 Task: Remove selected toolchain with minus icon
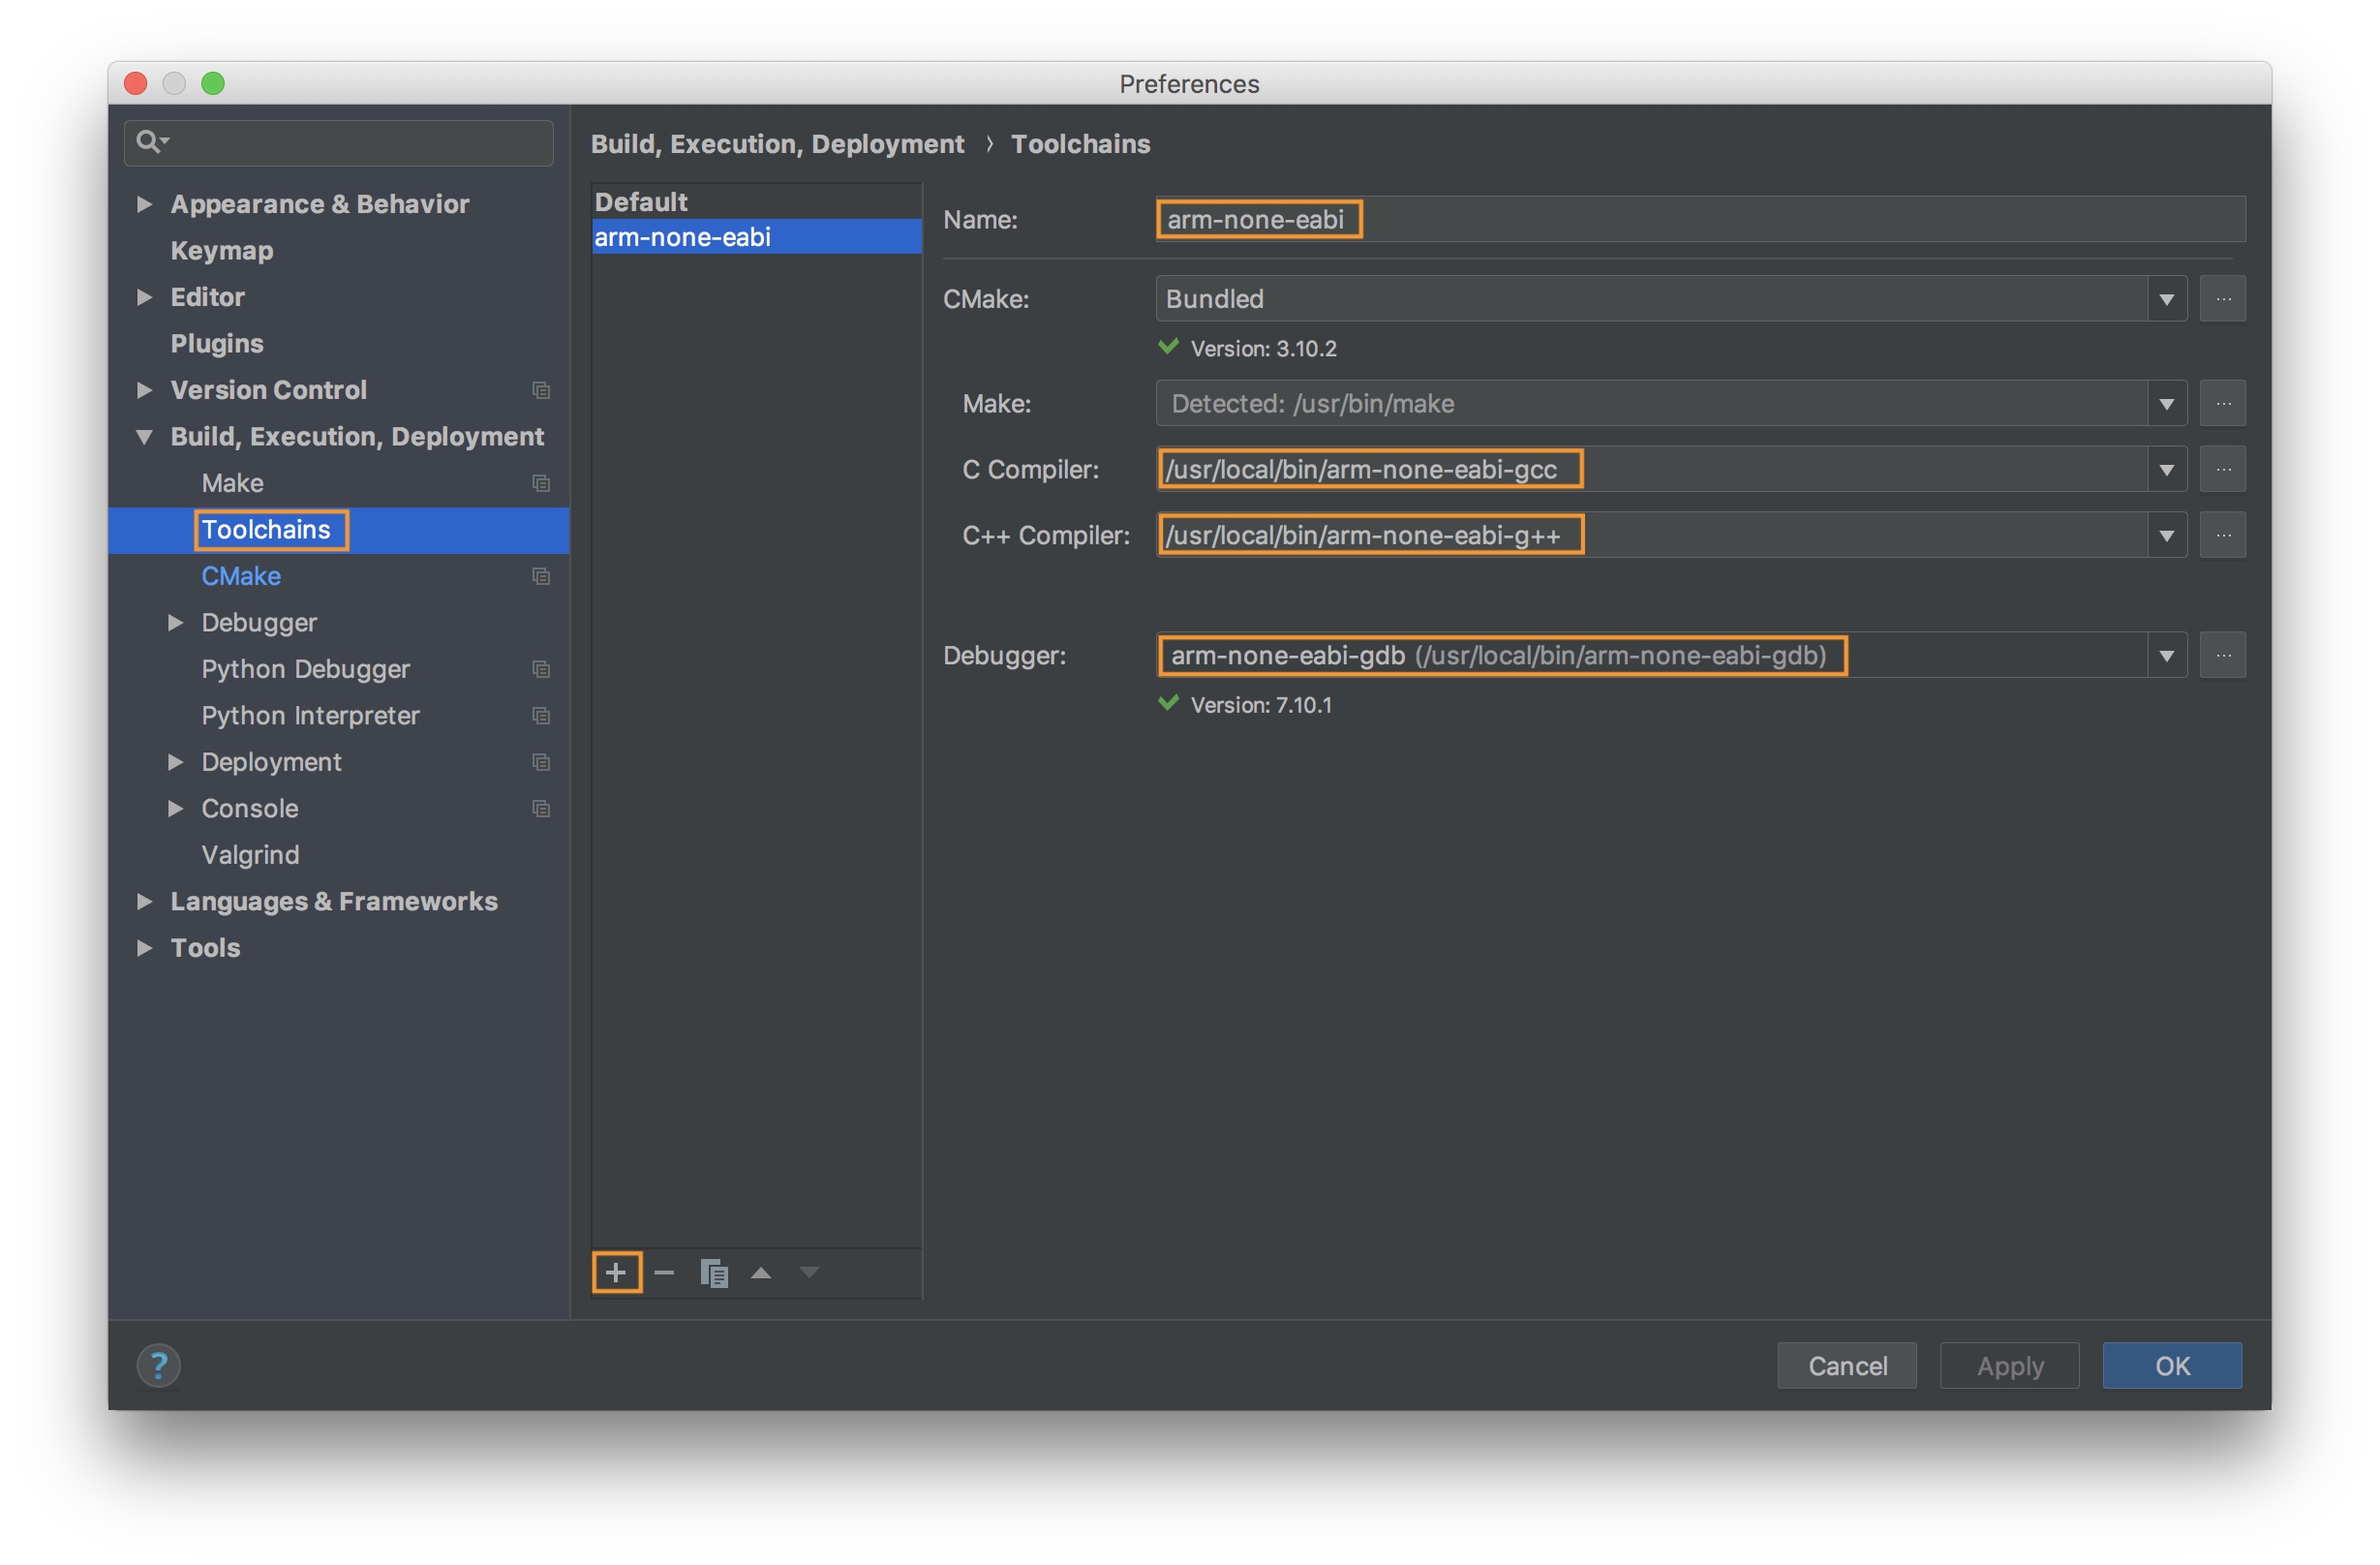664,1272
